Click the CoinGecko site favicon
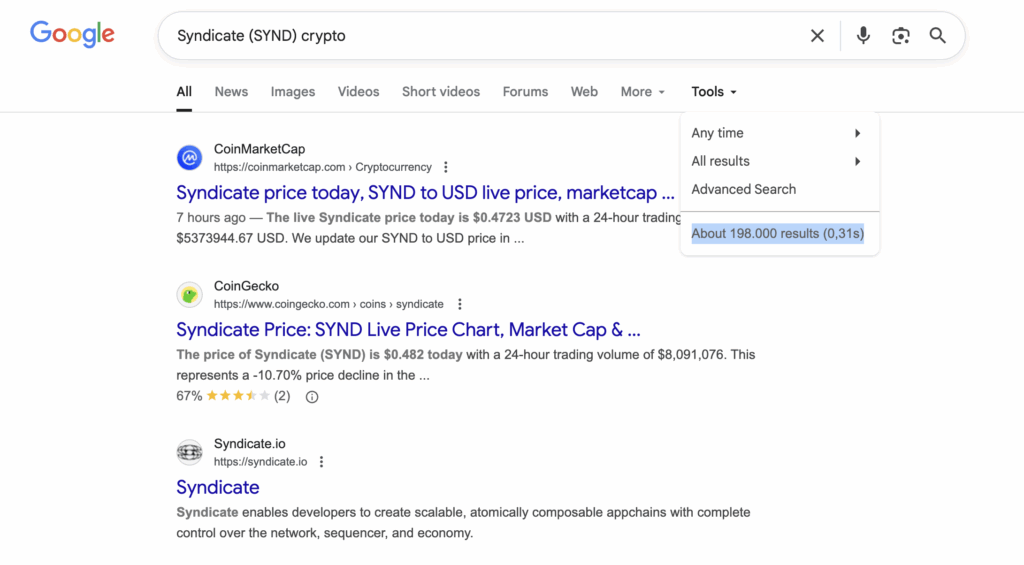This screenshot has width=1024, height=565. tap(189, 295)
